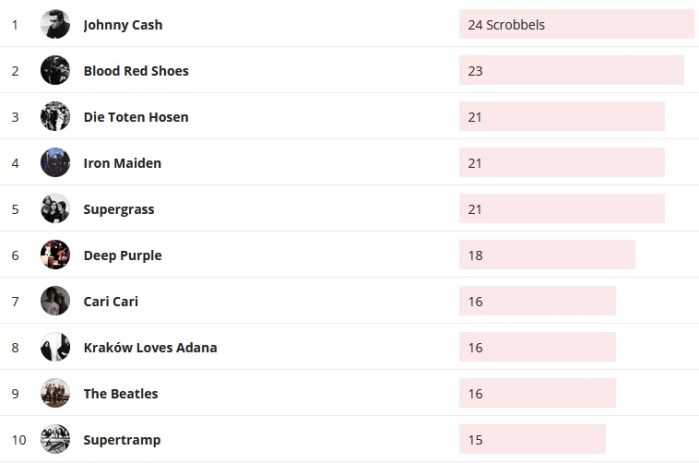The width and height of the screenshot is (699, 463).
Task: Click Supertramp's avatar thumbnail
Action: click(x=55, y=439)
